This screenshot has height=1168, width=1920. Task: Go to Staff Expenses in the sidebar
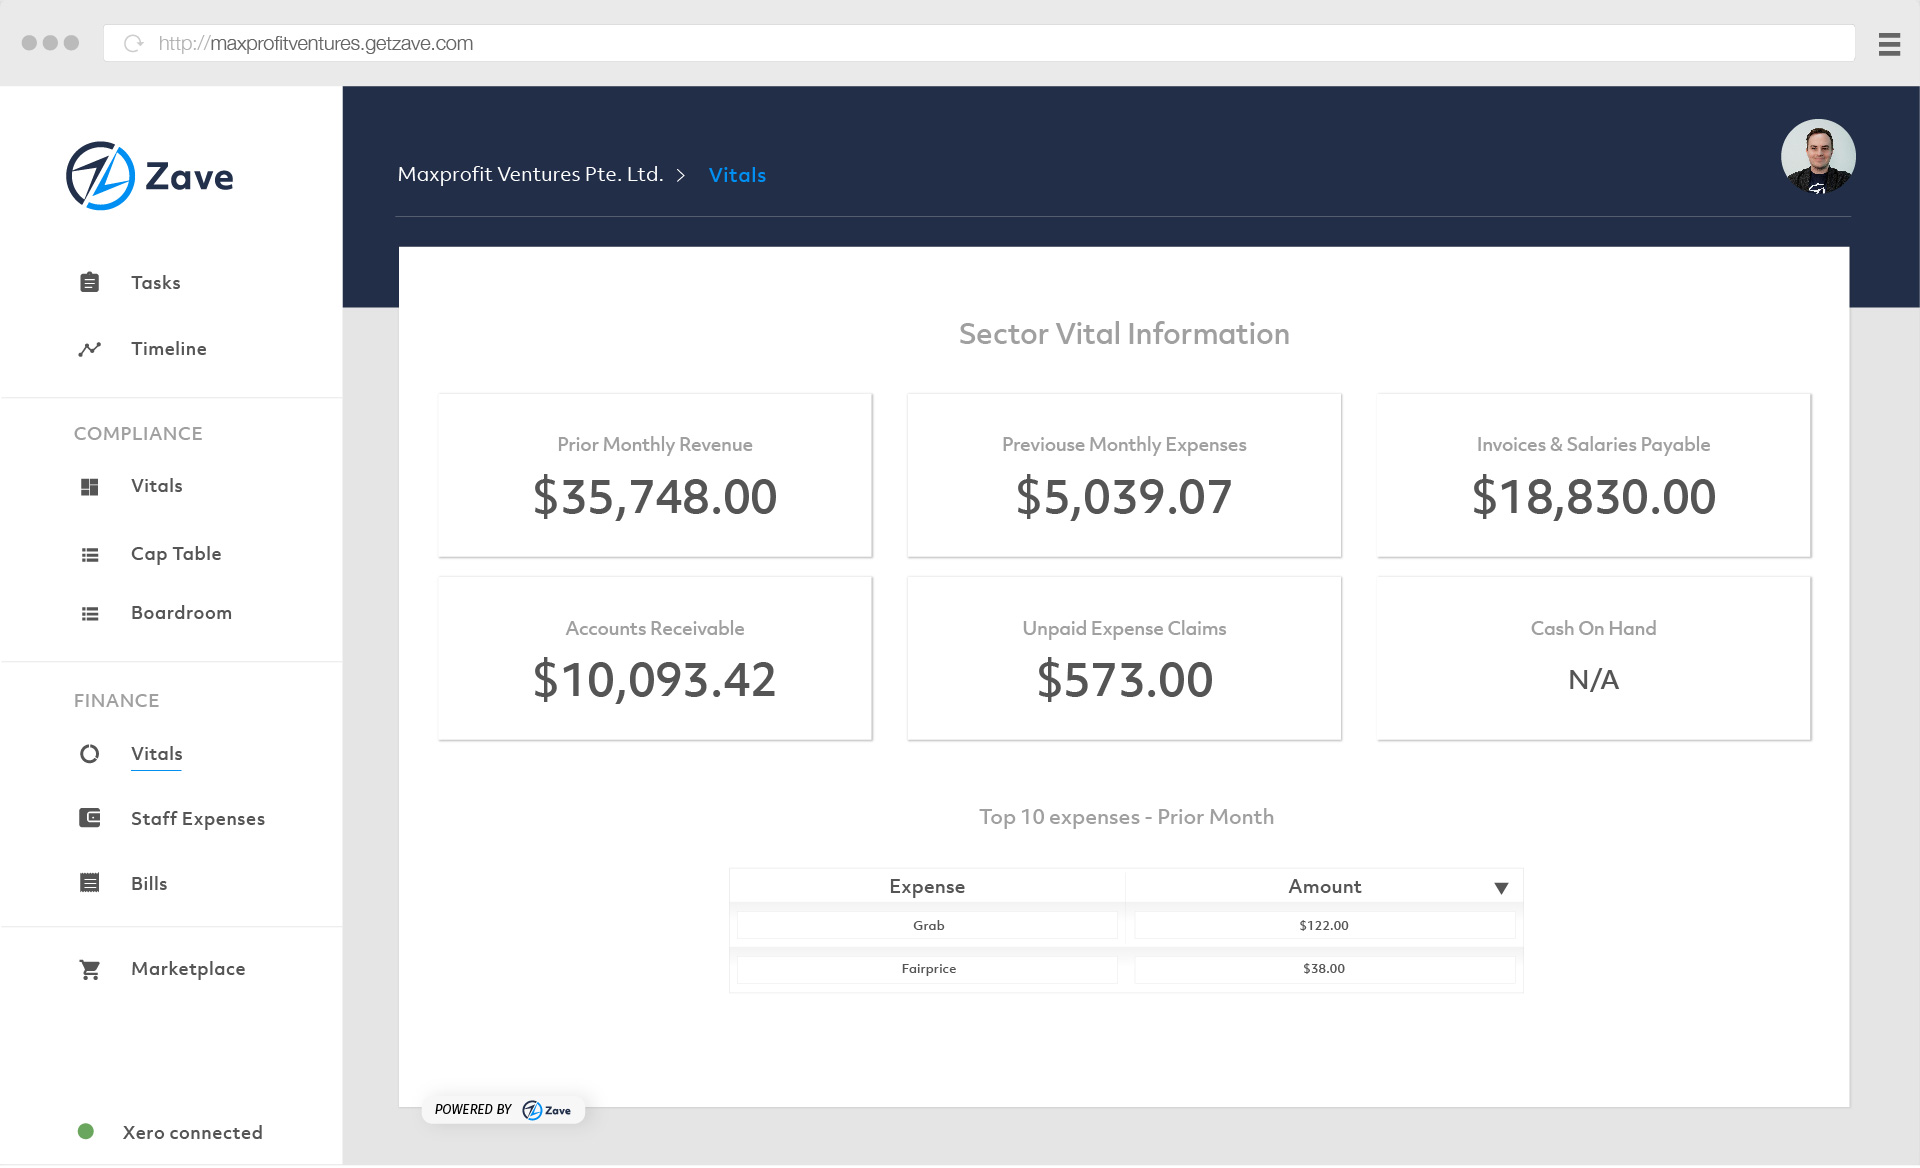click(197, 819)
